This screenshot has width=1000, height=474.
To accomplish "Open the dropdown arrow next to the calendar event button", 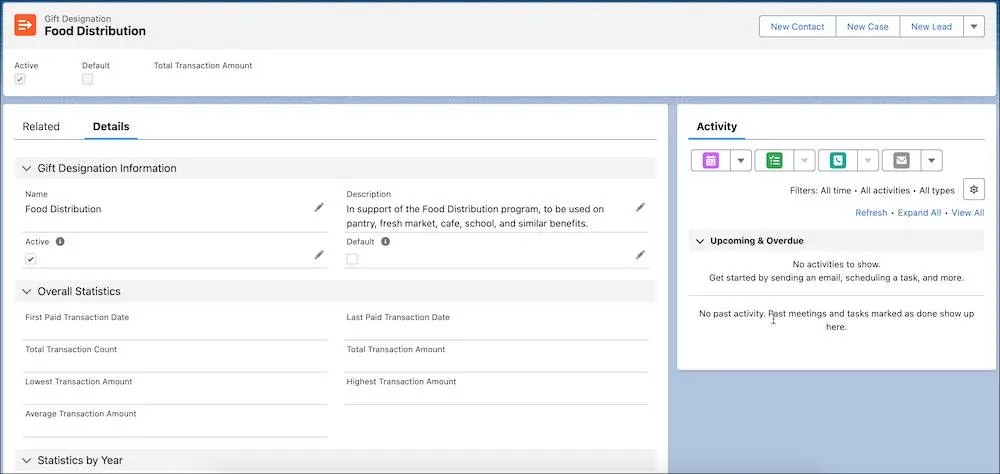I will [740, 161].
